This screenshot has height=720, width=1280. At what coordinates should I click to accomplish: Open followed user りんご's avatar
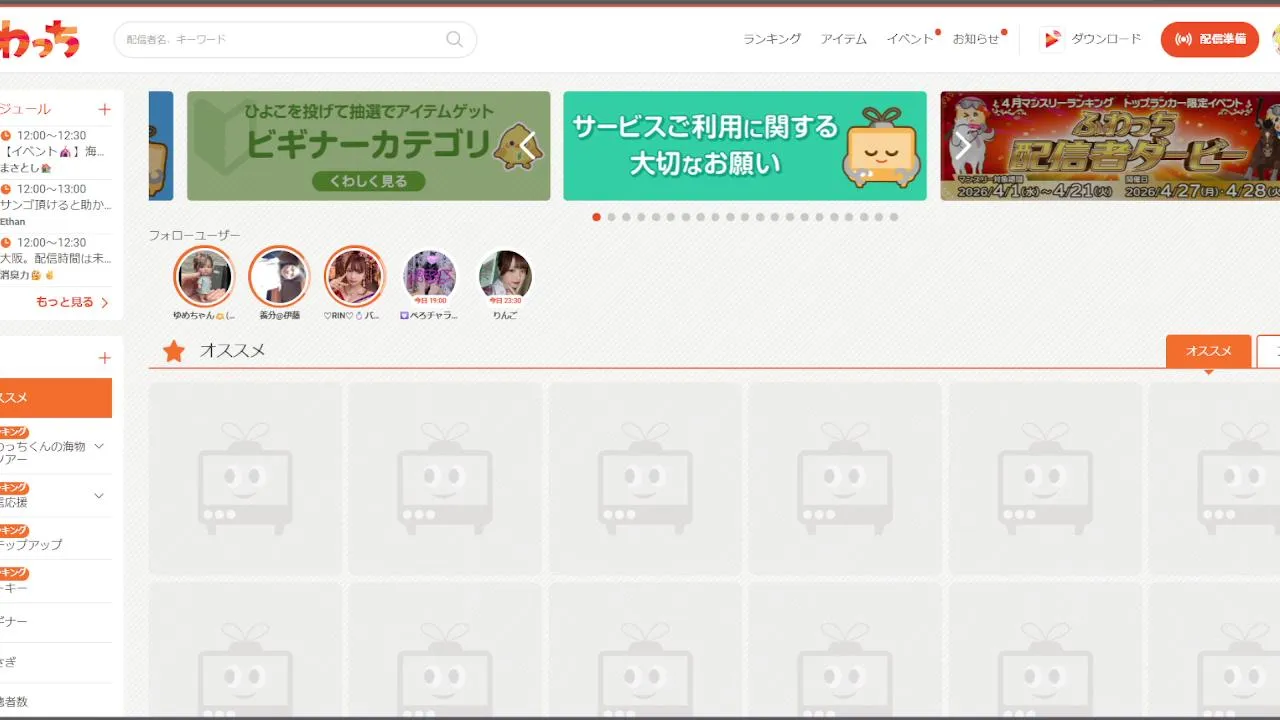[505, 276]
